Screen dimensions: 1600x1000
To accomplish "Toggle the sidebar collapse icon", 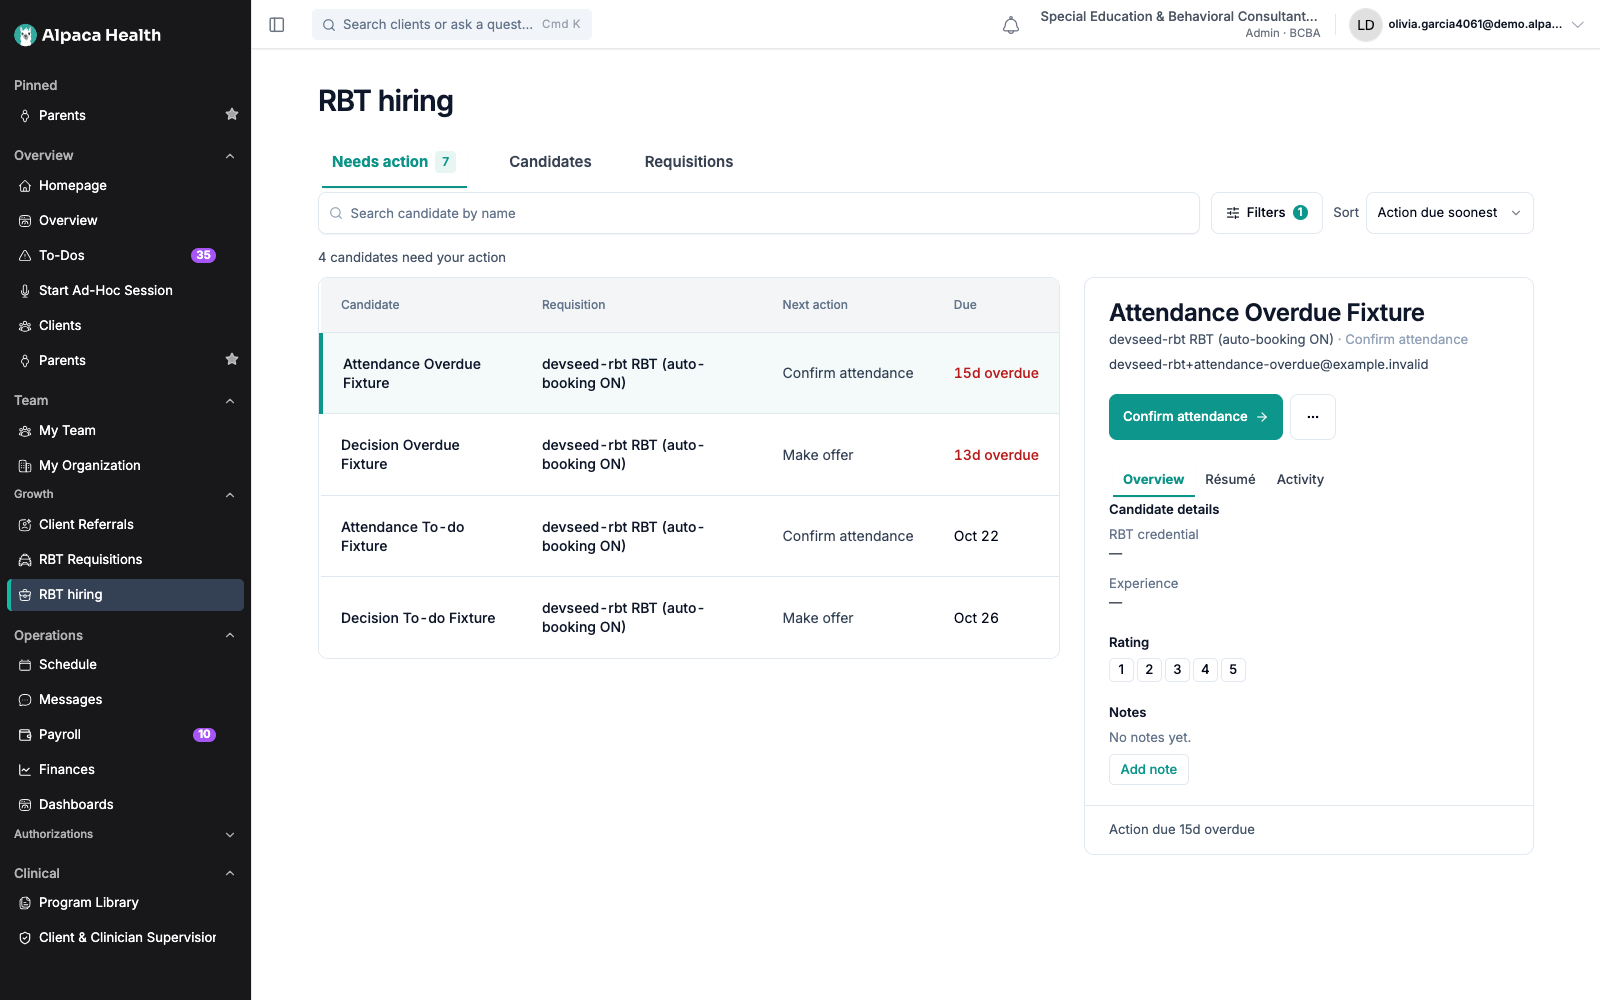I will 277,25.
